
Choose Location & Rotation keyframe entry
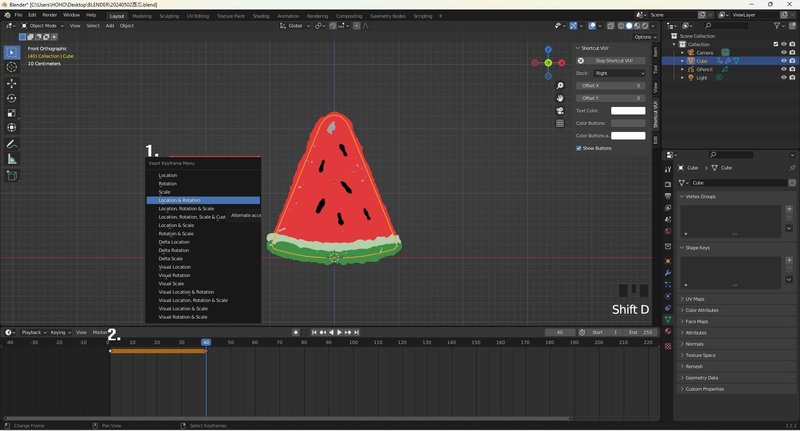pos(203,200)
